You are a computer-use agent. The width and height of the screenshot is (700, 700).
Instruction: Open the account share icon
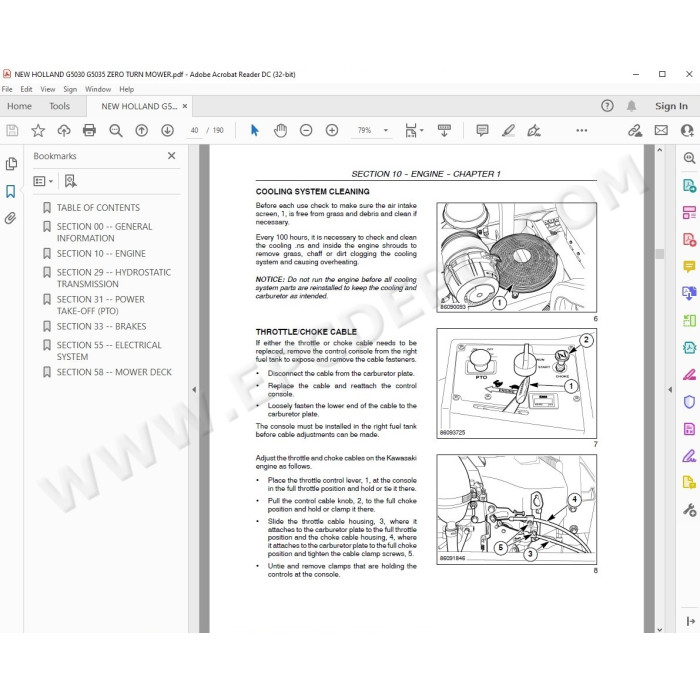[687, 130]
